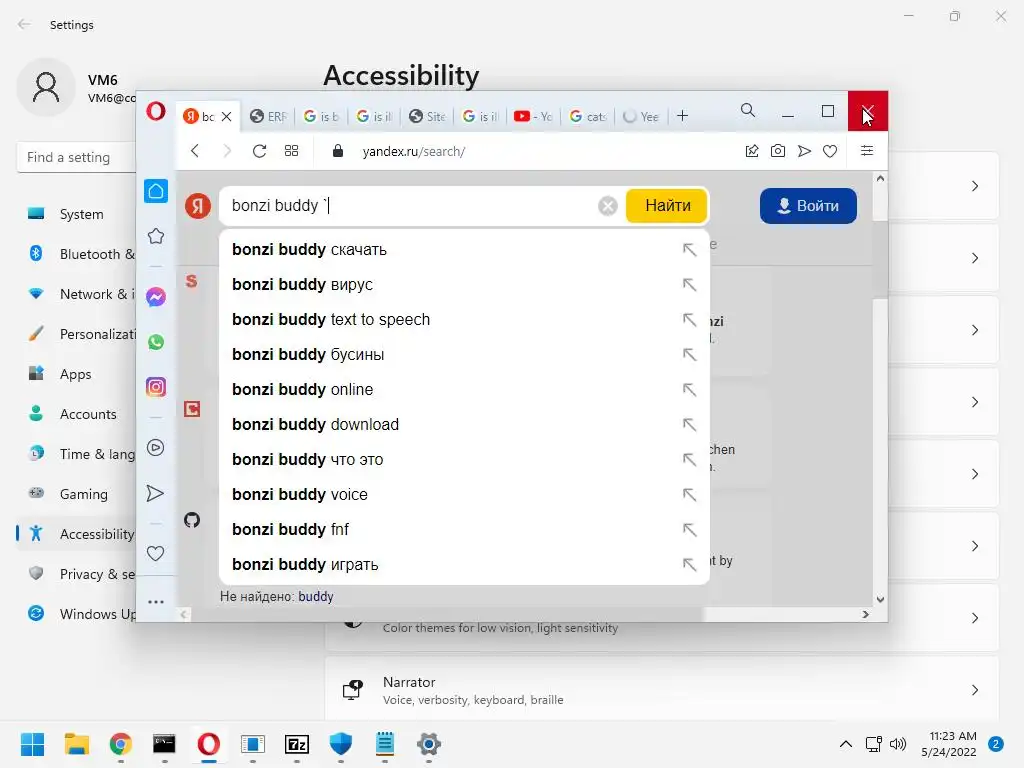The width and height of the screenshot is (1024, 768).
Task: Select suggestion 'bonzi buddy скачать'
Action: point(464,249)
